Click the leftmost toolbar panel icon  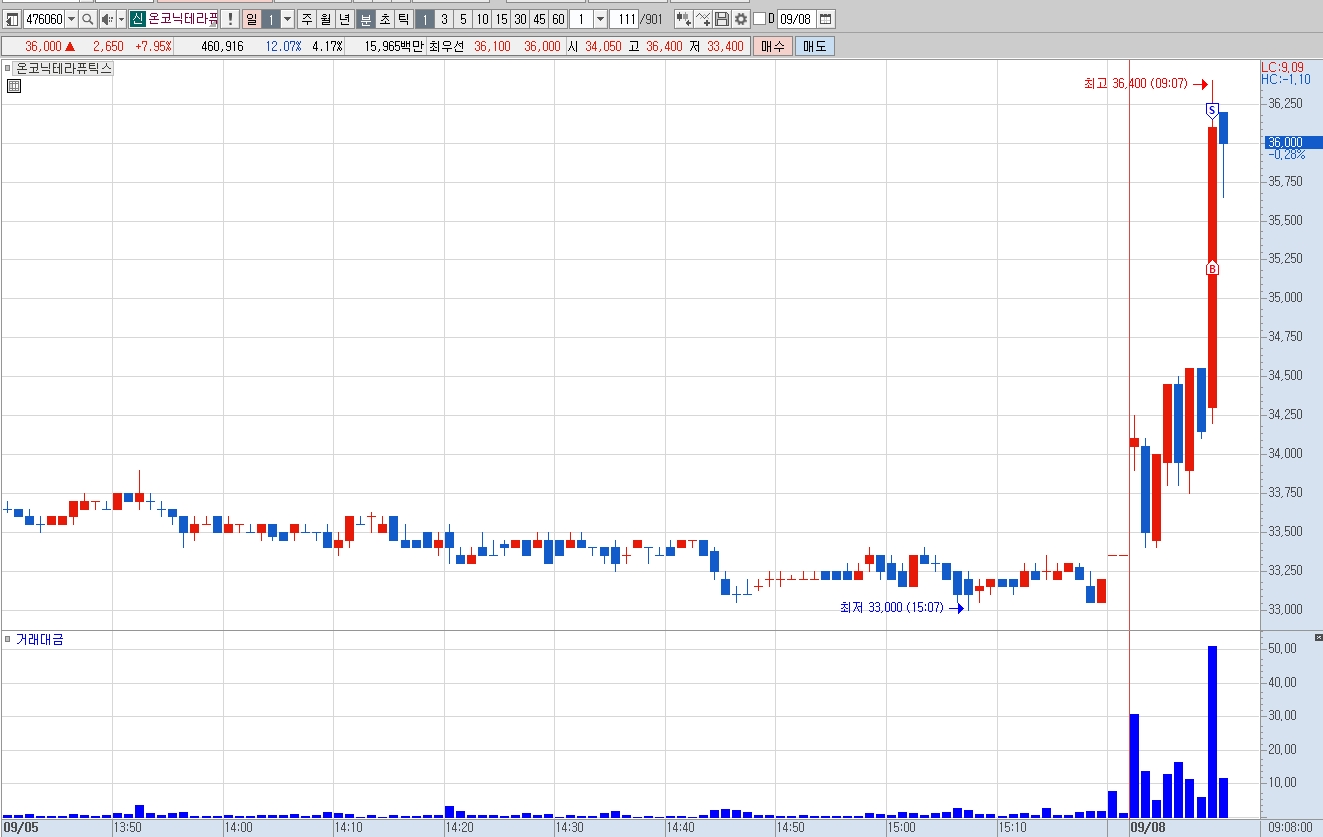coord(13,19)
